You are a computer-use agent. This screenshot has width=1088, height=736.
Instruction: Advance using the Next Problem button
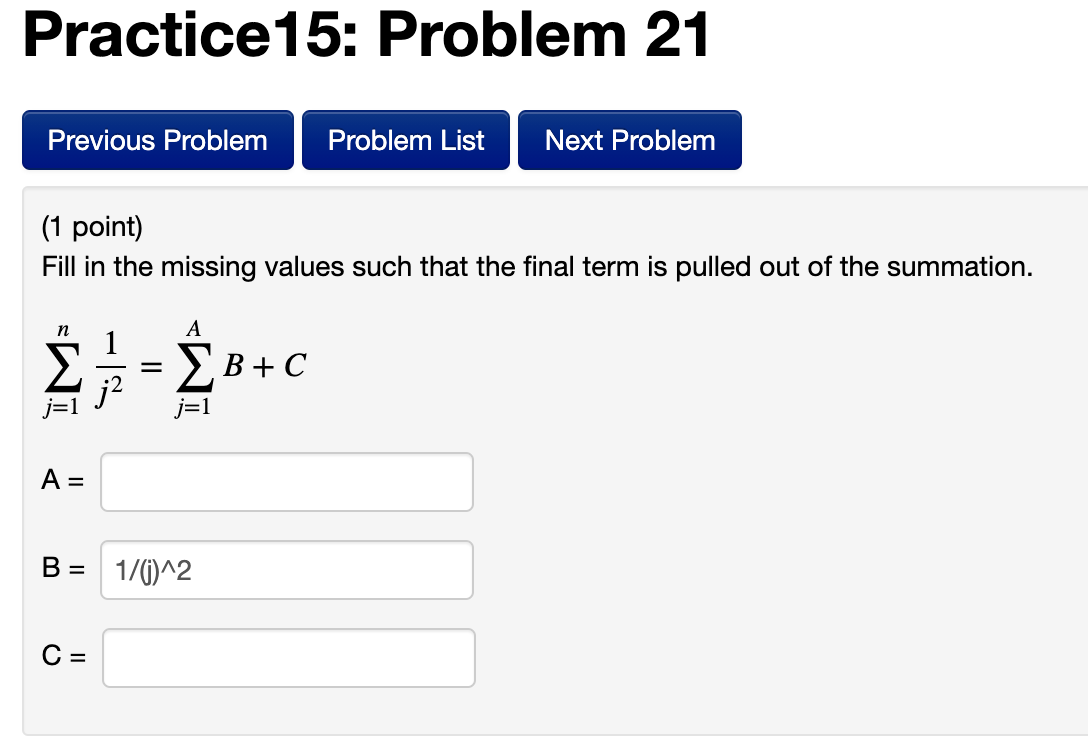(630, 140)
